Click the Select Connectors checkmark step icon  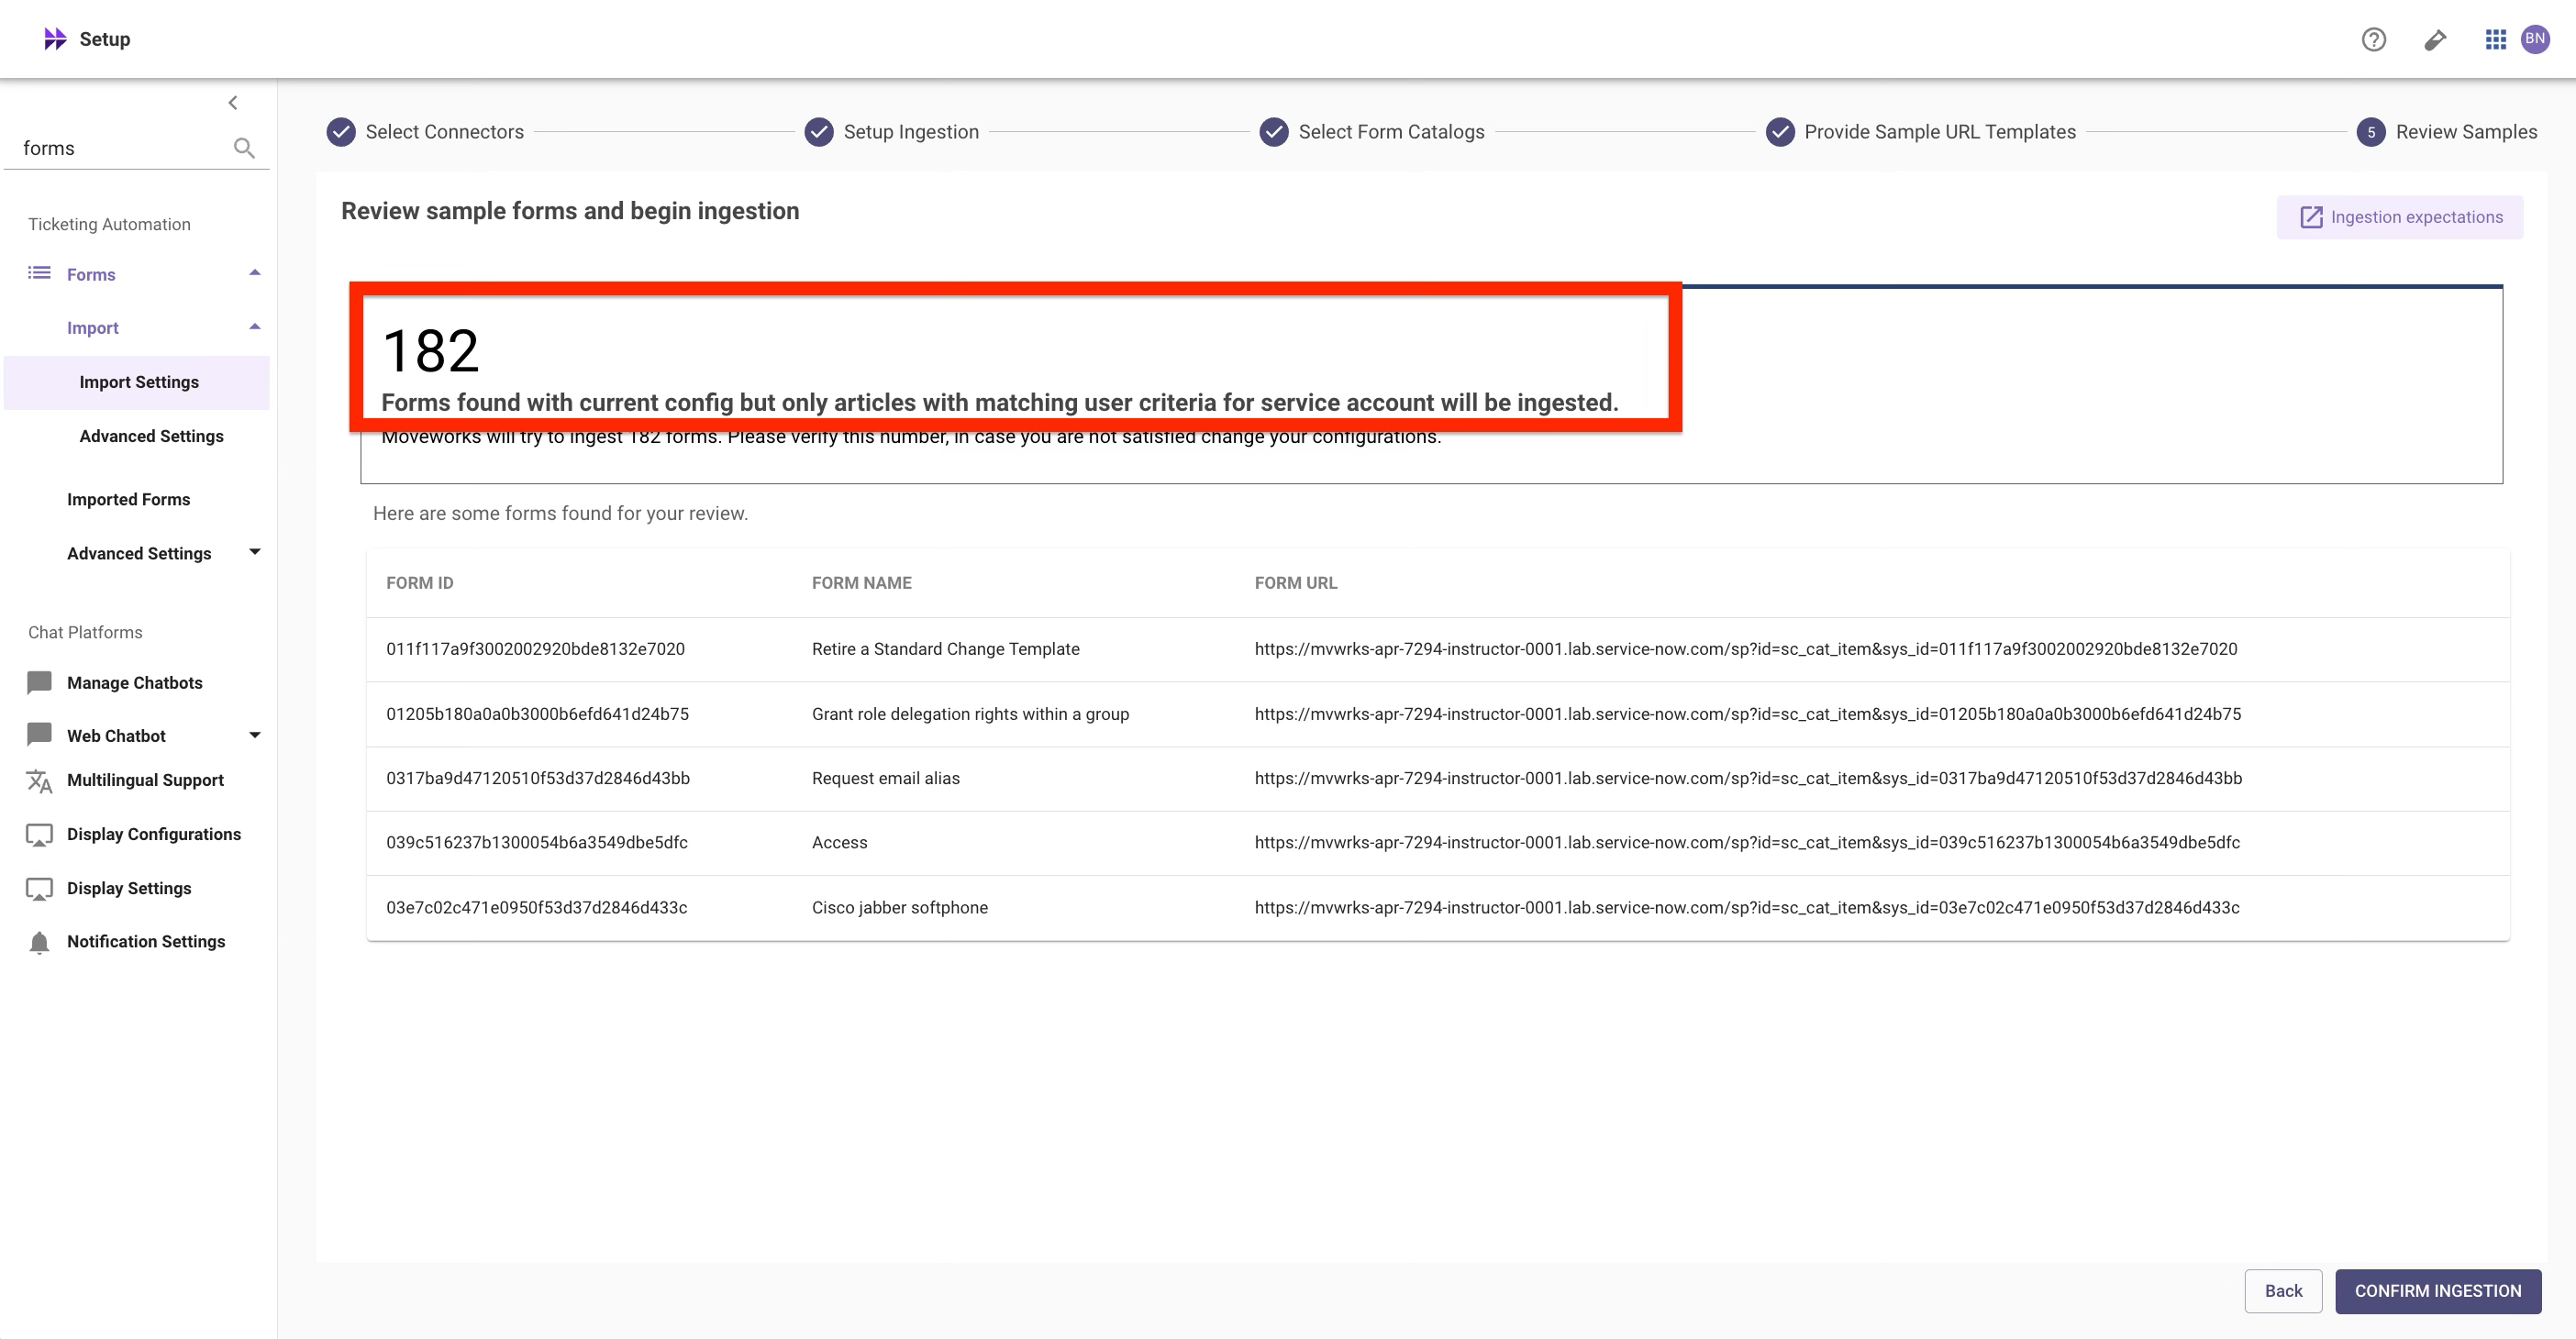click(341, 132)
